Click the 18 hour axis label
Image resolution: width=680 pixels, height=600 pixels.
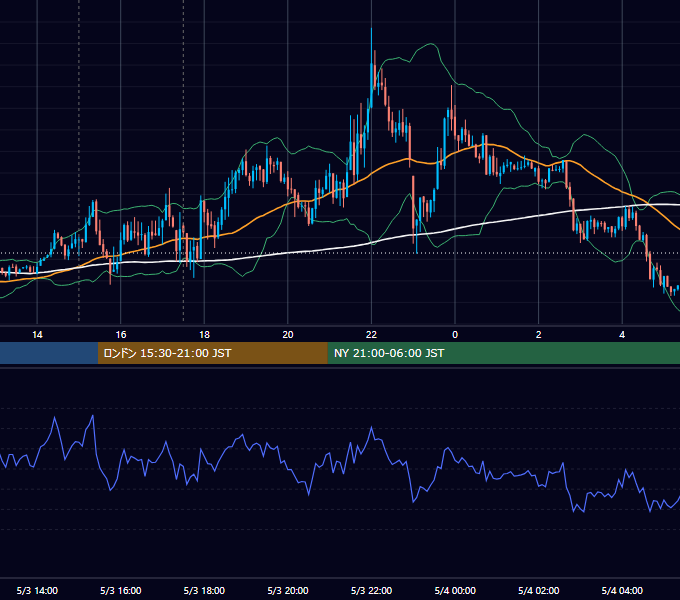(x=204, y=335)
